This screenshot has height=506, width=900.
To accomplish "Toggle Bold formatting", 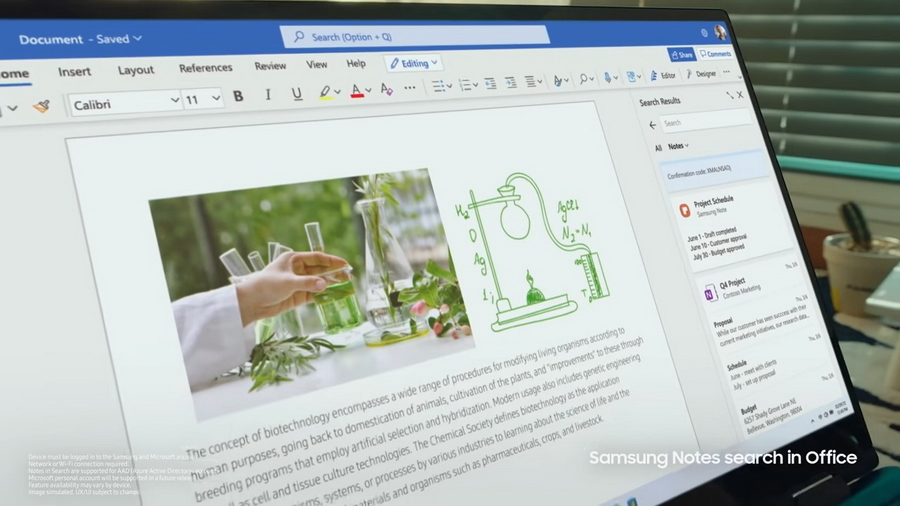I will pos(238,96).
